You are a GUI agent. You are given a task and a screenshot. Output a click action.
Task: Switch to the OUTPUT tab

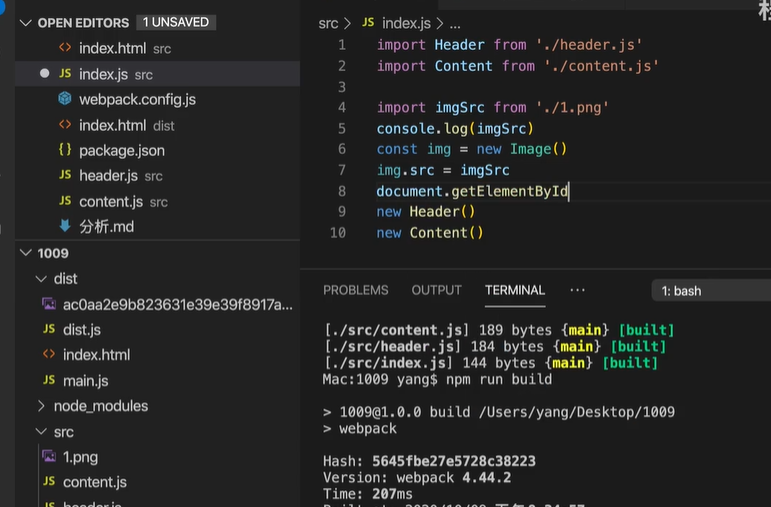437,290
